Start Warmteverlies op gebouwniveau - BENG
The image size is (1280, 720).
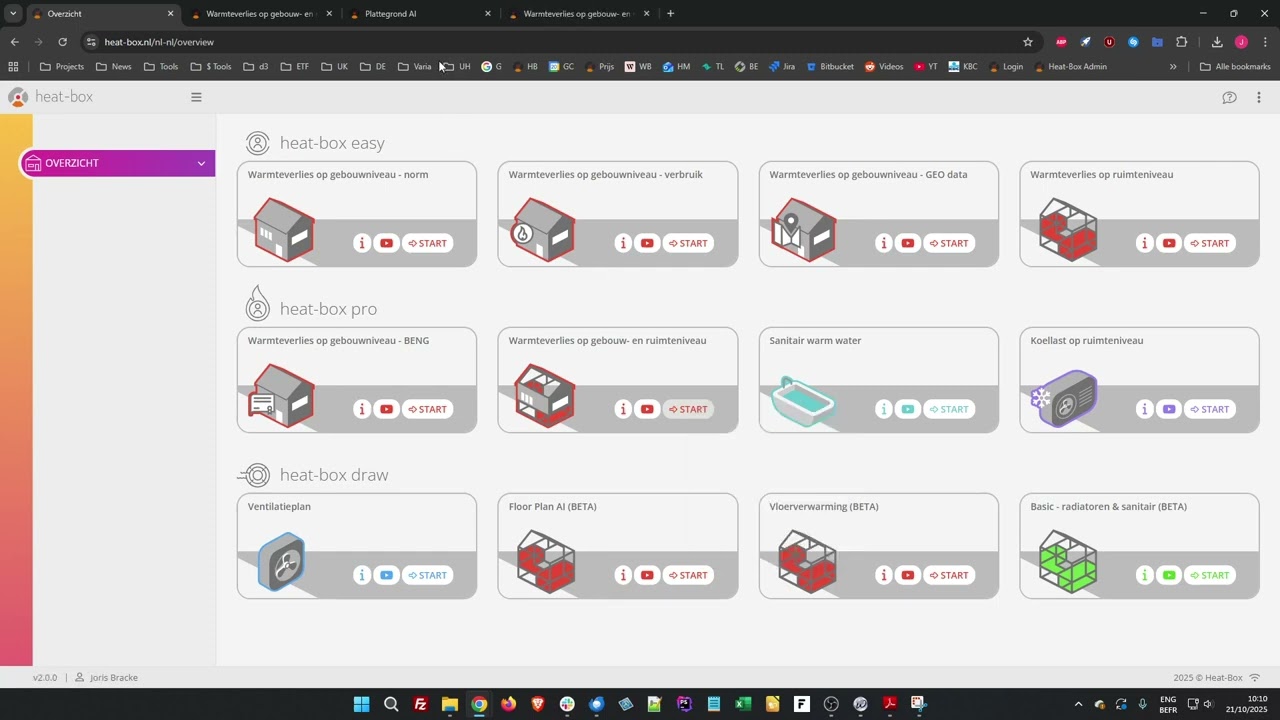428,409
